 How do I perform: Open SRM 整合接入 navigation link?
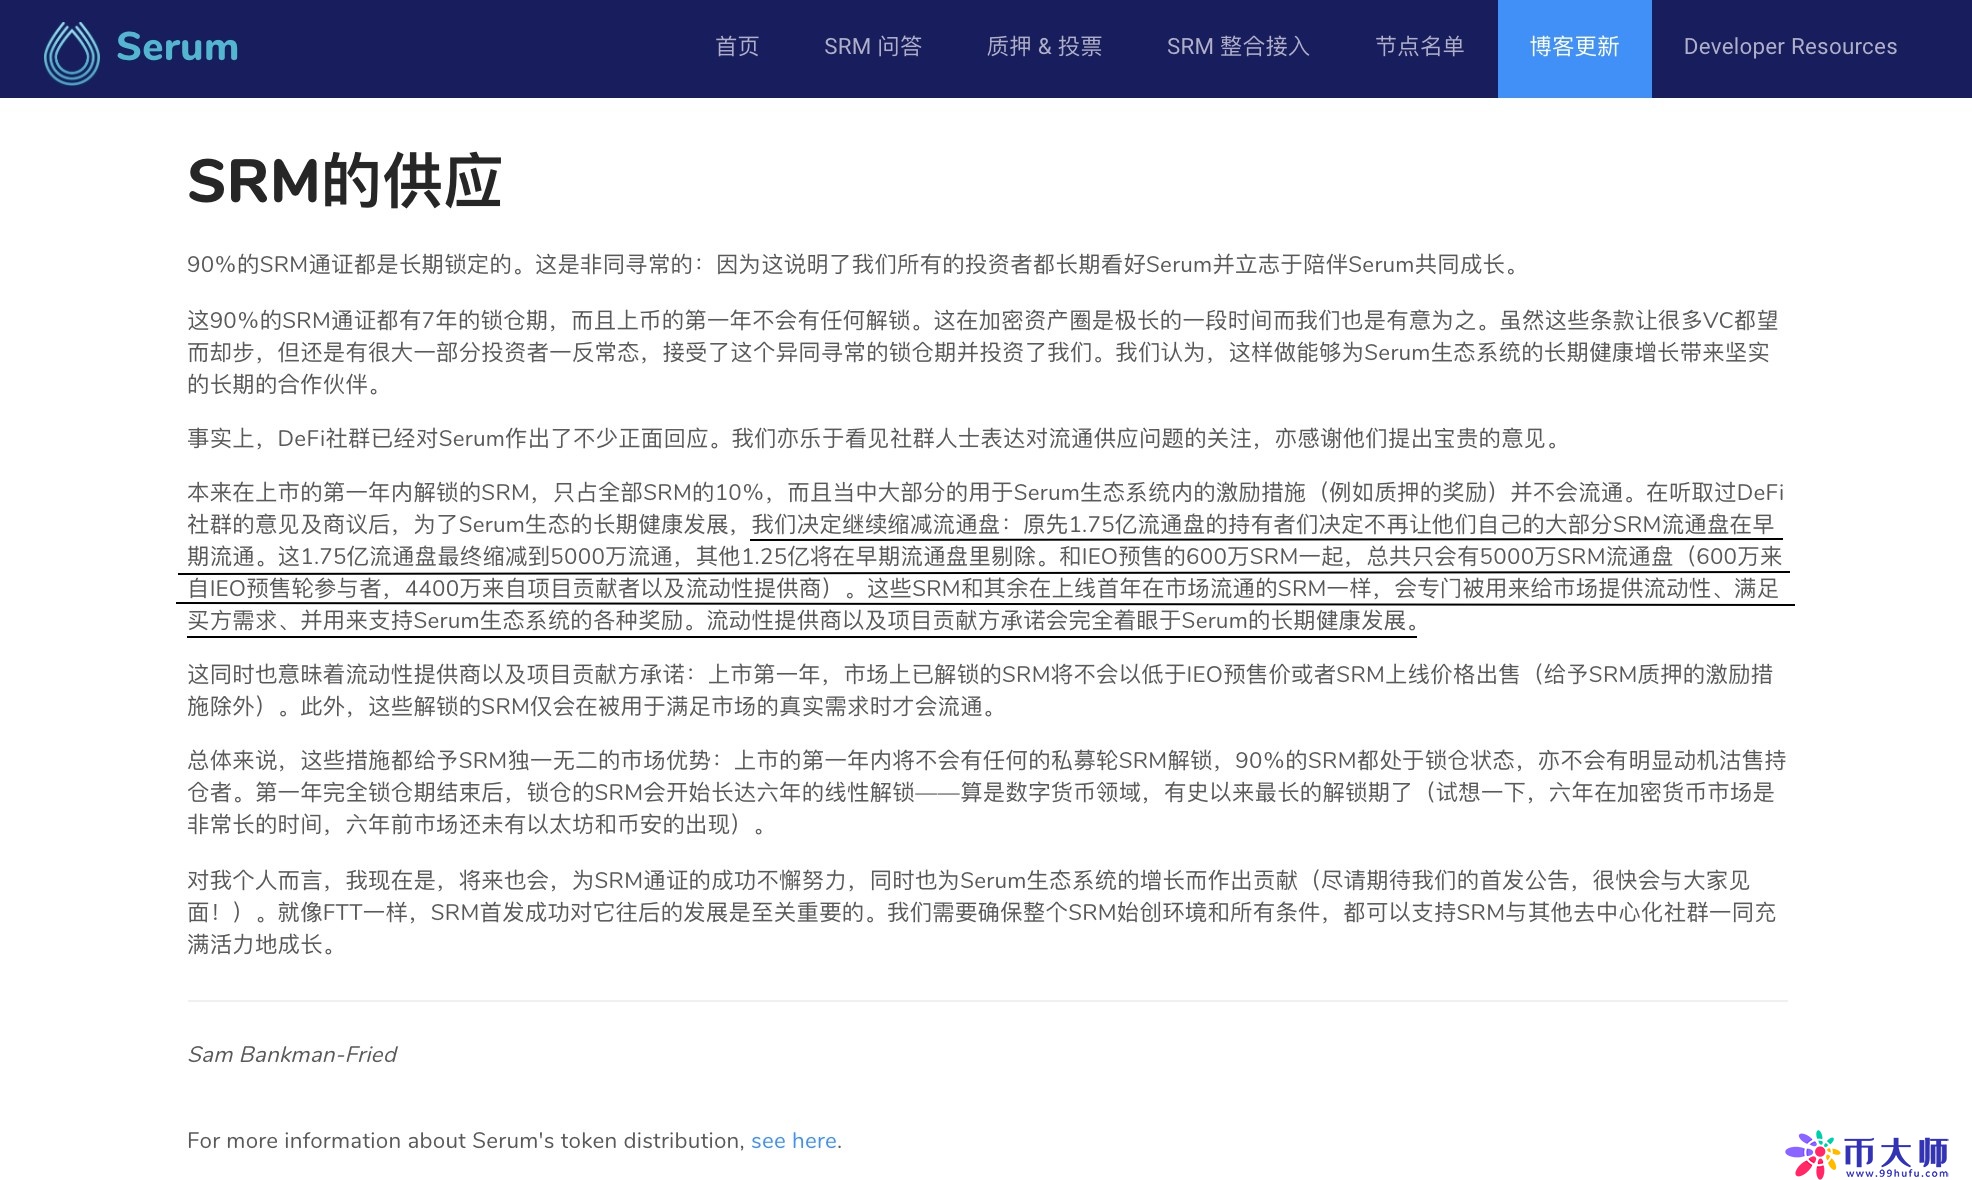click(x=1238, y=47)
